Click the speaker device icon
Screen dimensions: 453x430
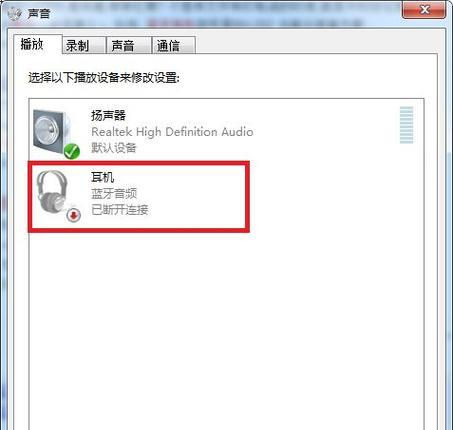pyautogui.click(x=53, y=132)
